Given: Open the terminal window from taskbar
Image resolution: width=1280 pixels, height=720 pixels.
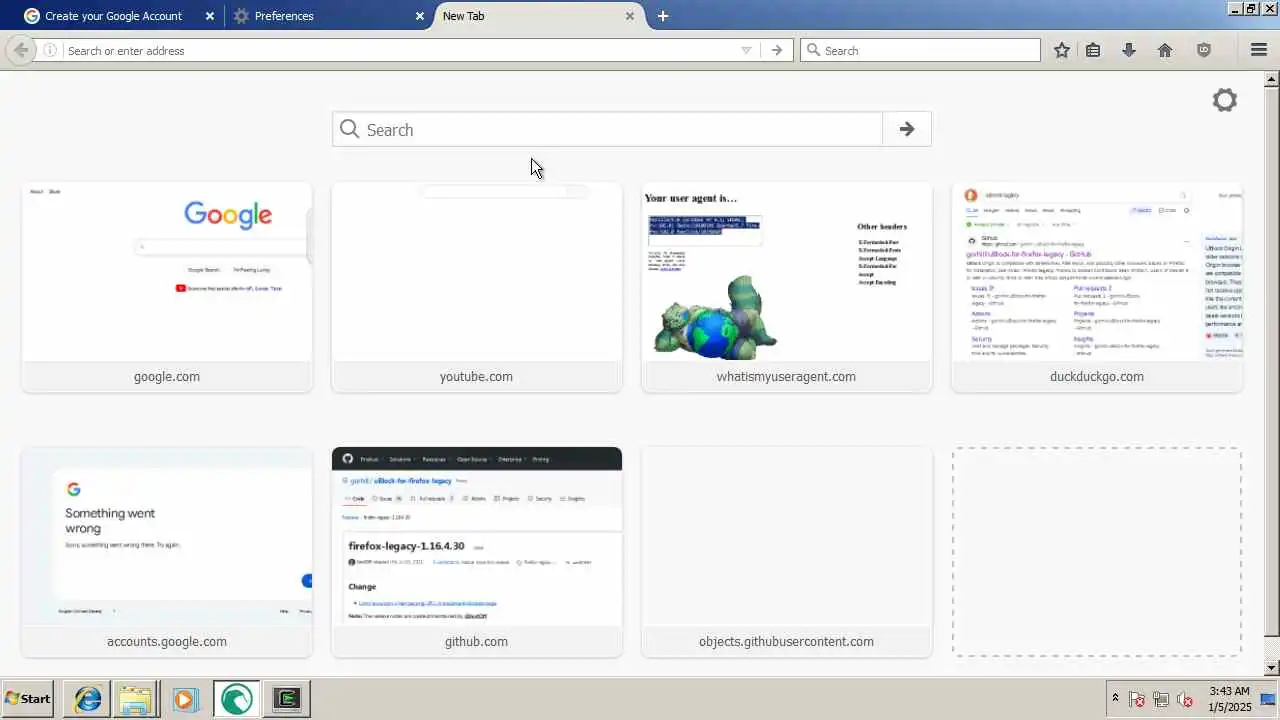Looking at the screenshot, I should coord(287,699).
